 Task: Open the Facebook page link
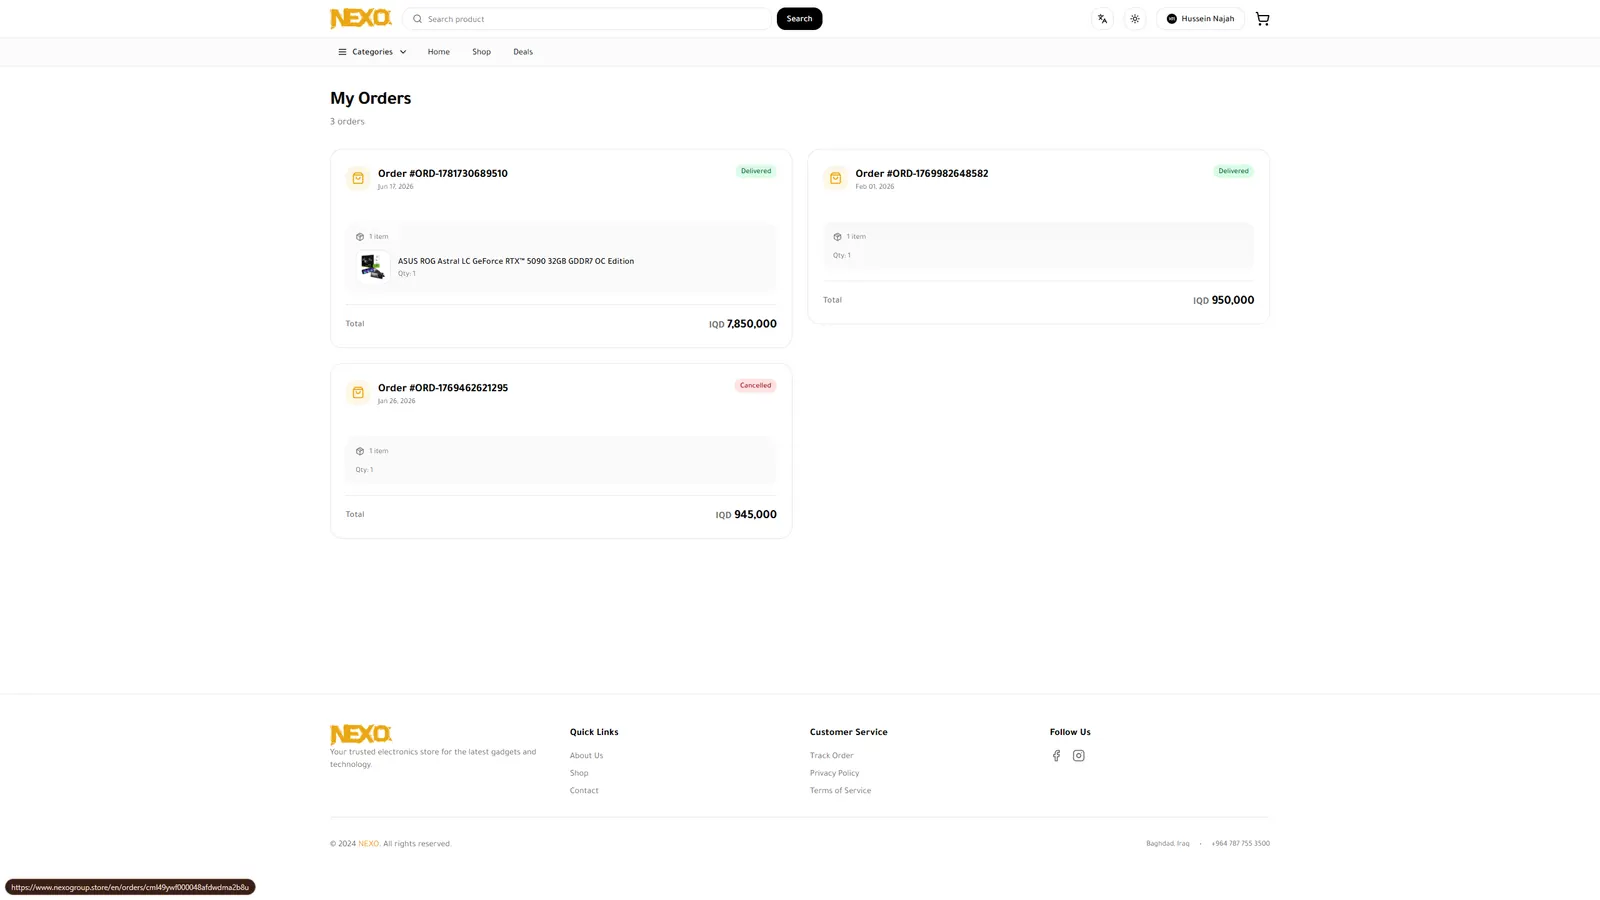(1056, 756)
